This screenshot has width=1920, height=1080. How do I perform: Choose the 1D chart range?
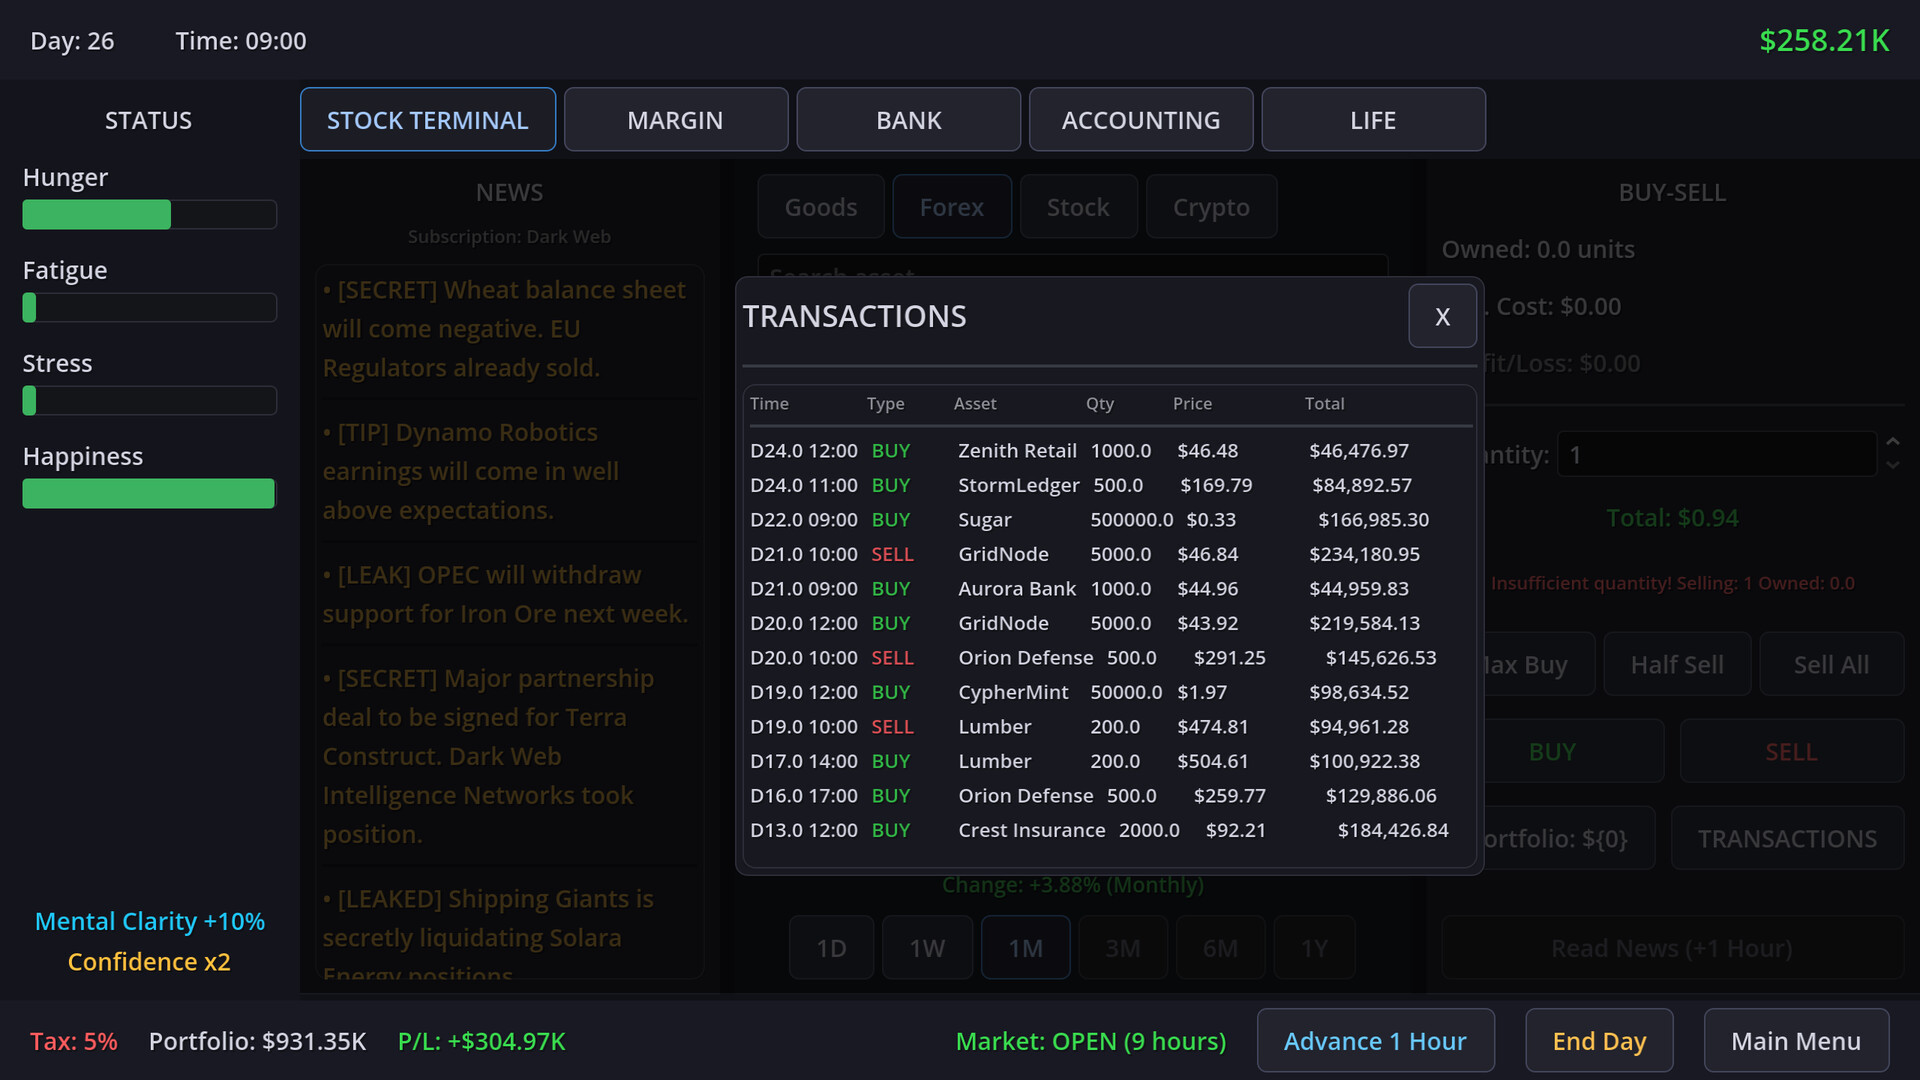tap(830, 947)
